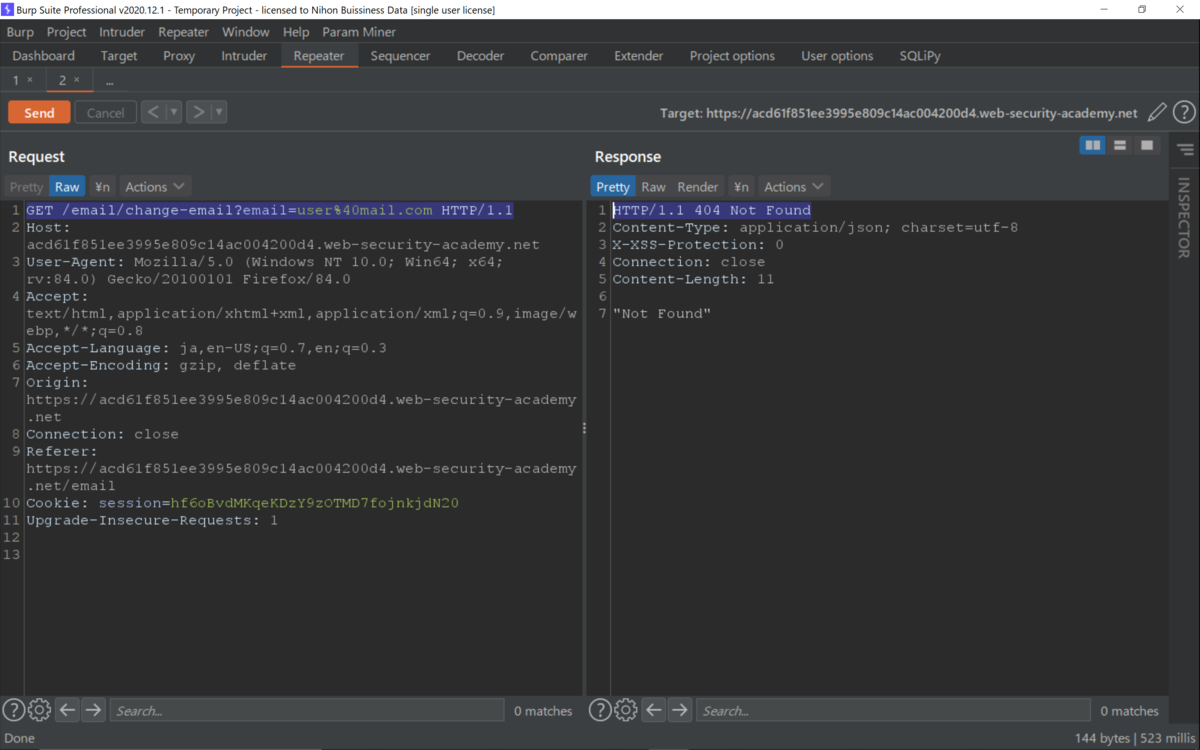This screenshot has width=1200, height=750.
Task: Go forward in request history
Action: [198, 112]
